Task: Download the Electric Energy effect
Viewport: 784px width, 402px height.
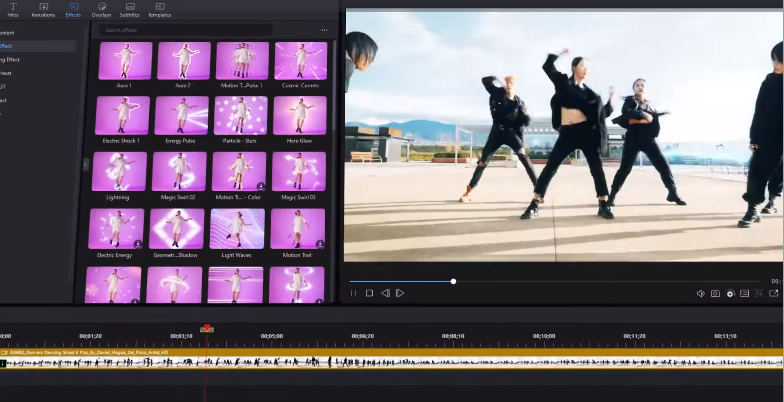Action: tap(137, 243)
